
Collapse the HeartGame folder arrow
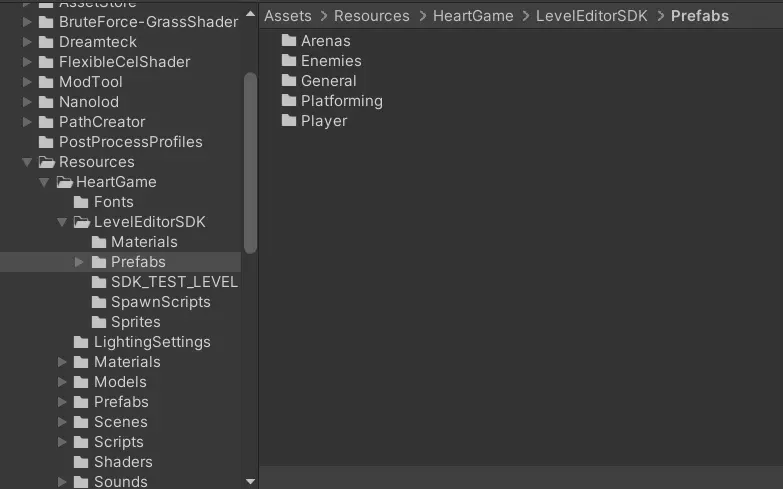click(44, 182)
